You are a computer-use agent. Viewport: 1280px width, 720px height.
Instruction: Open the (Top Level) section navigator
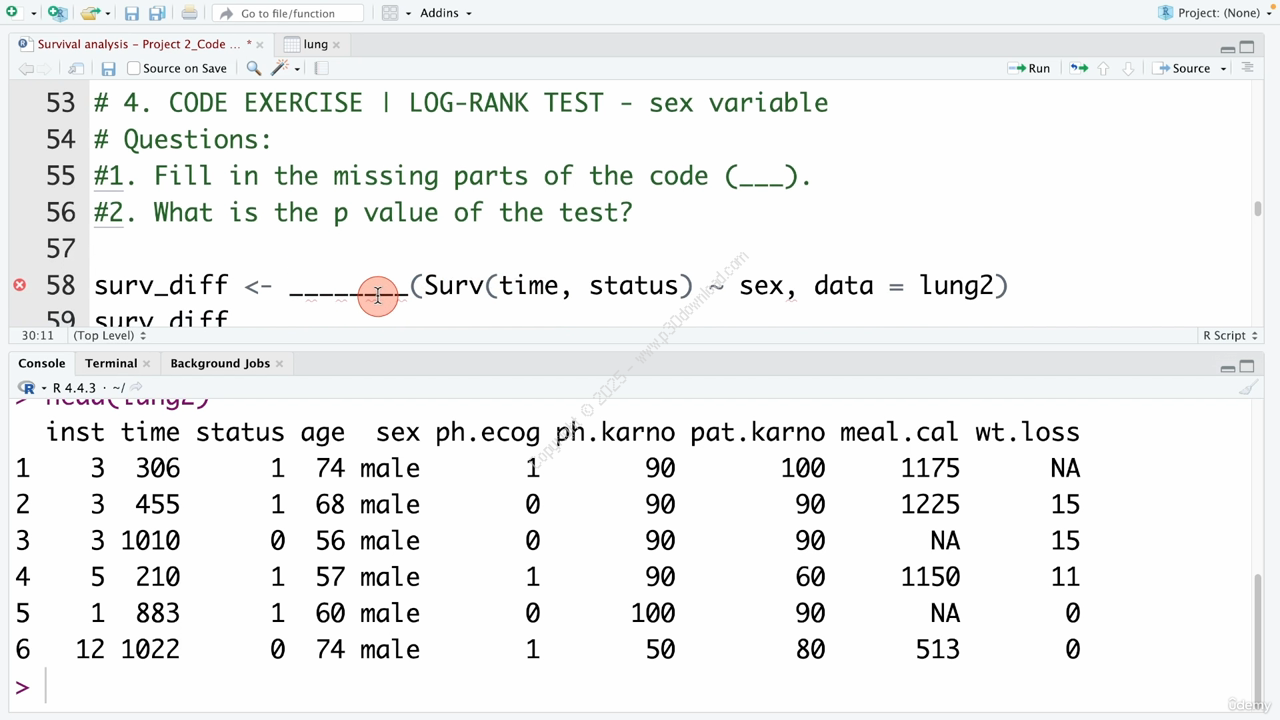click(x=110, y=336)
